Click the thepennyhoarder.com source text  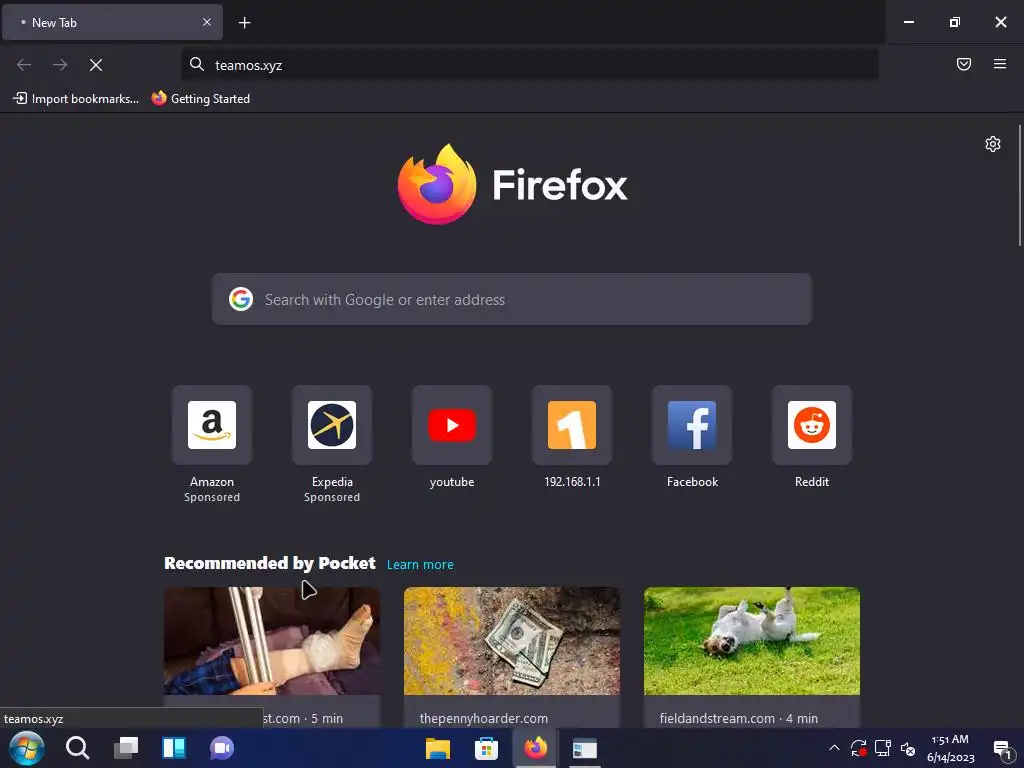pyautogui.click(x=484, y=718)
